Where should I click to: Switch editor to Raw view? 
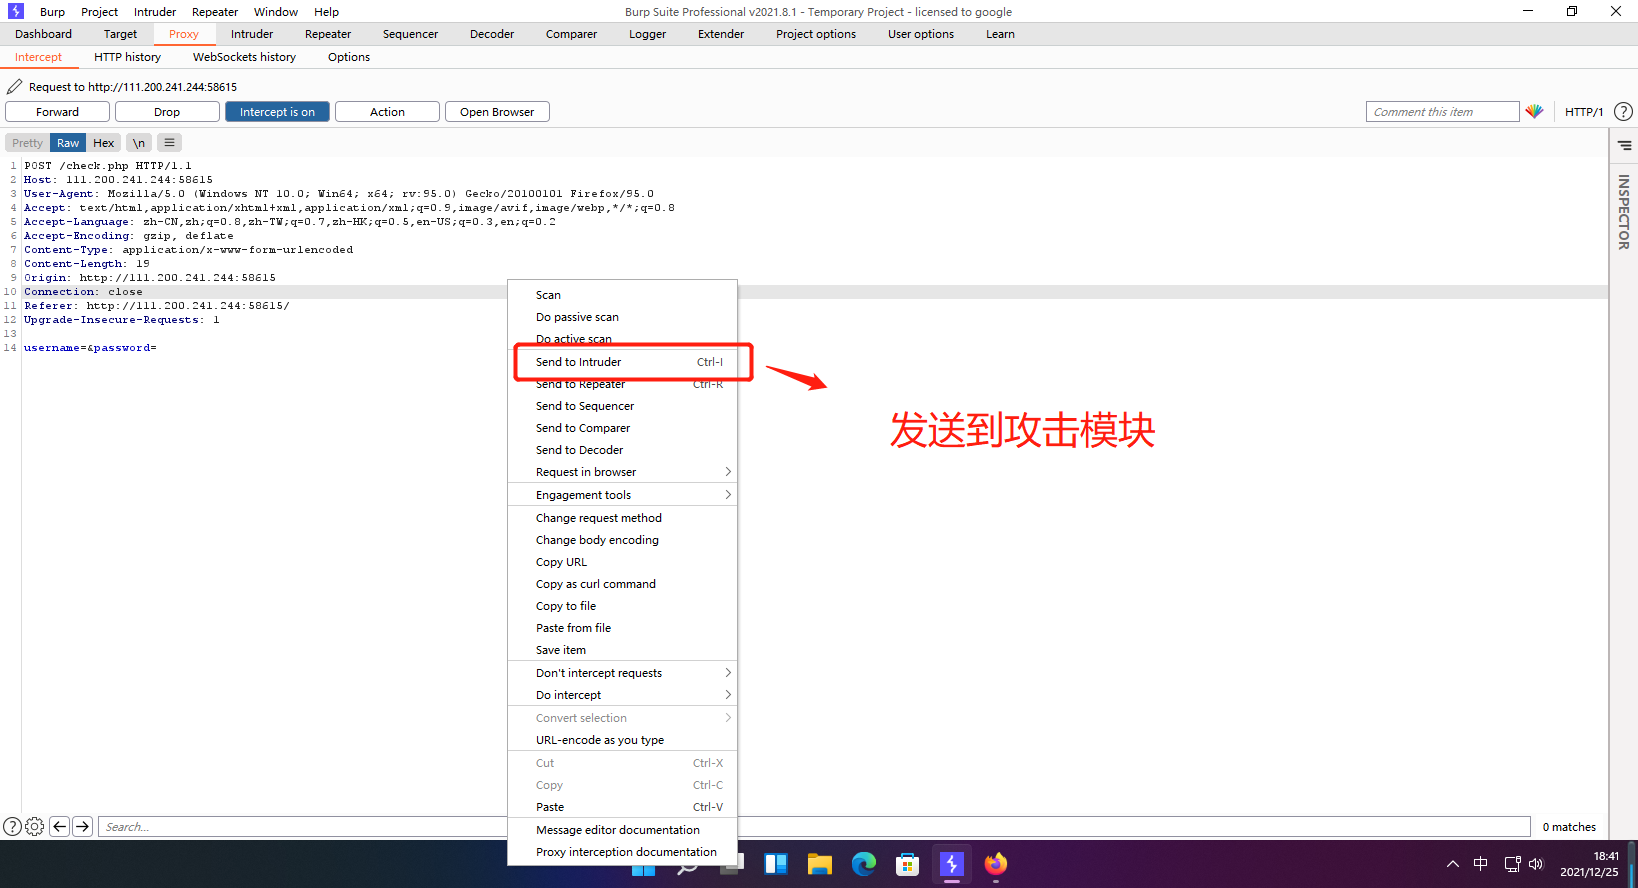point(68,143)
